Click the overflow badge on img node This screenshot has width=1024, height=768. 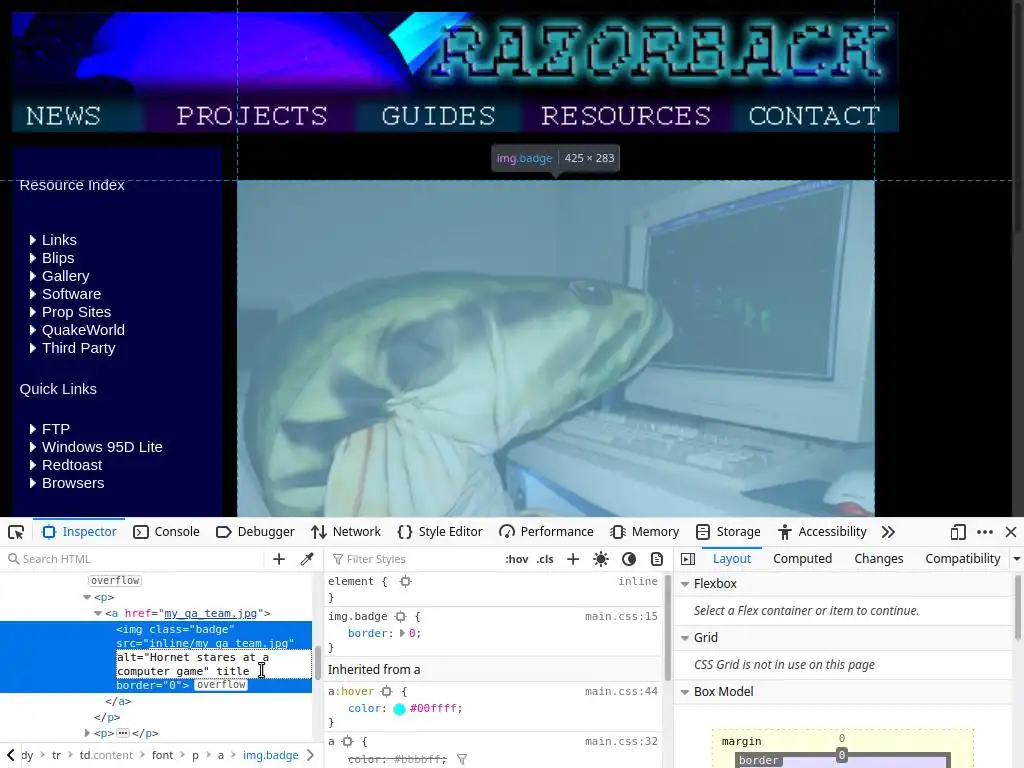coord(221,685)
